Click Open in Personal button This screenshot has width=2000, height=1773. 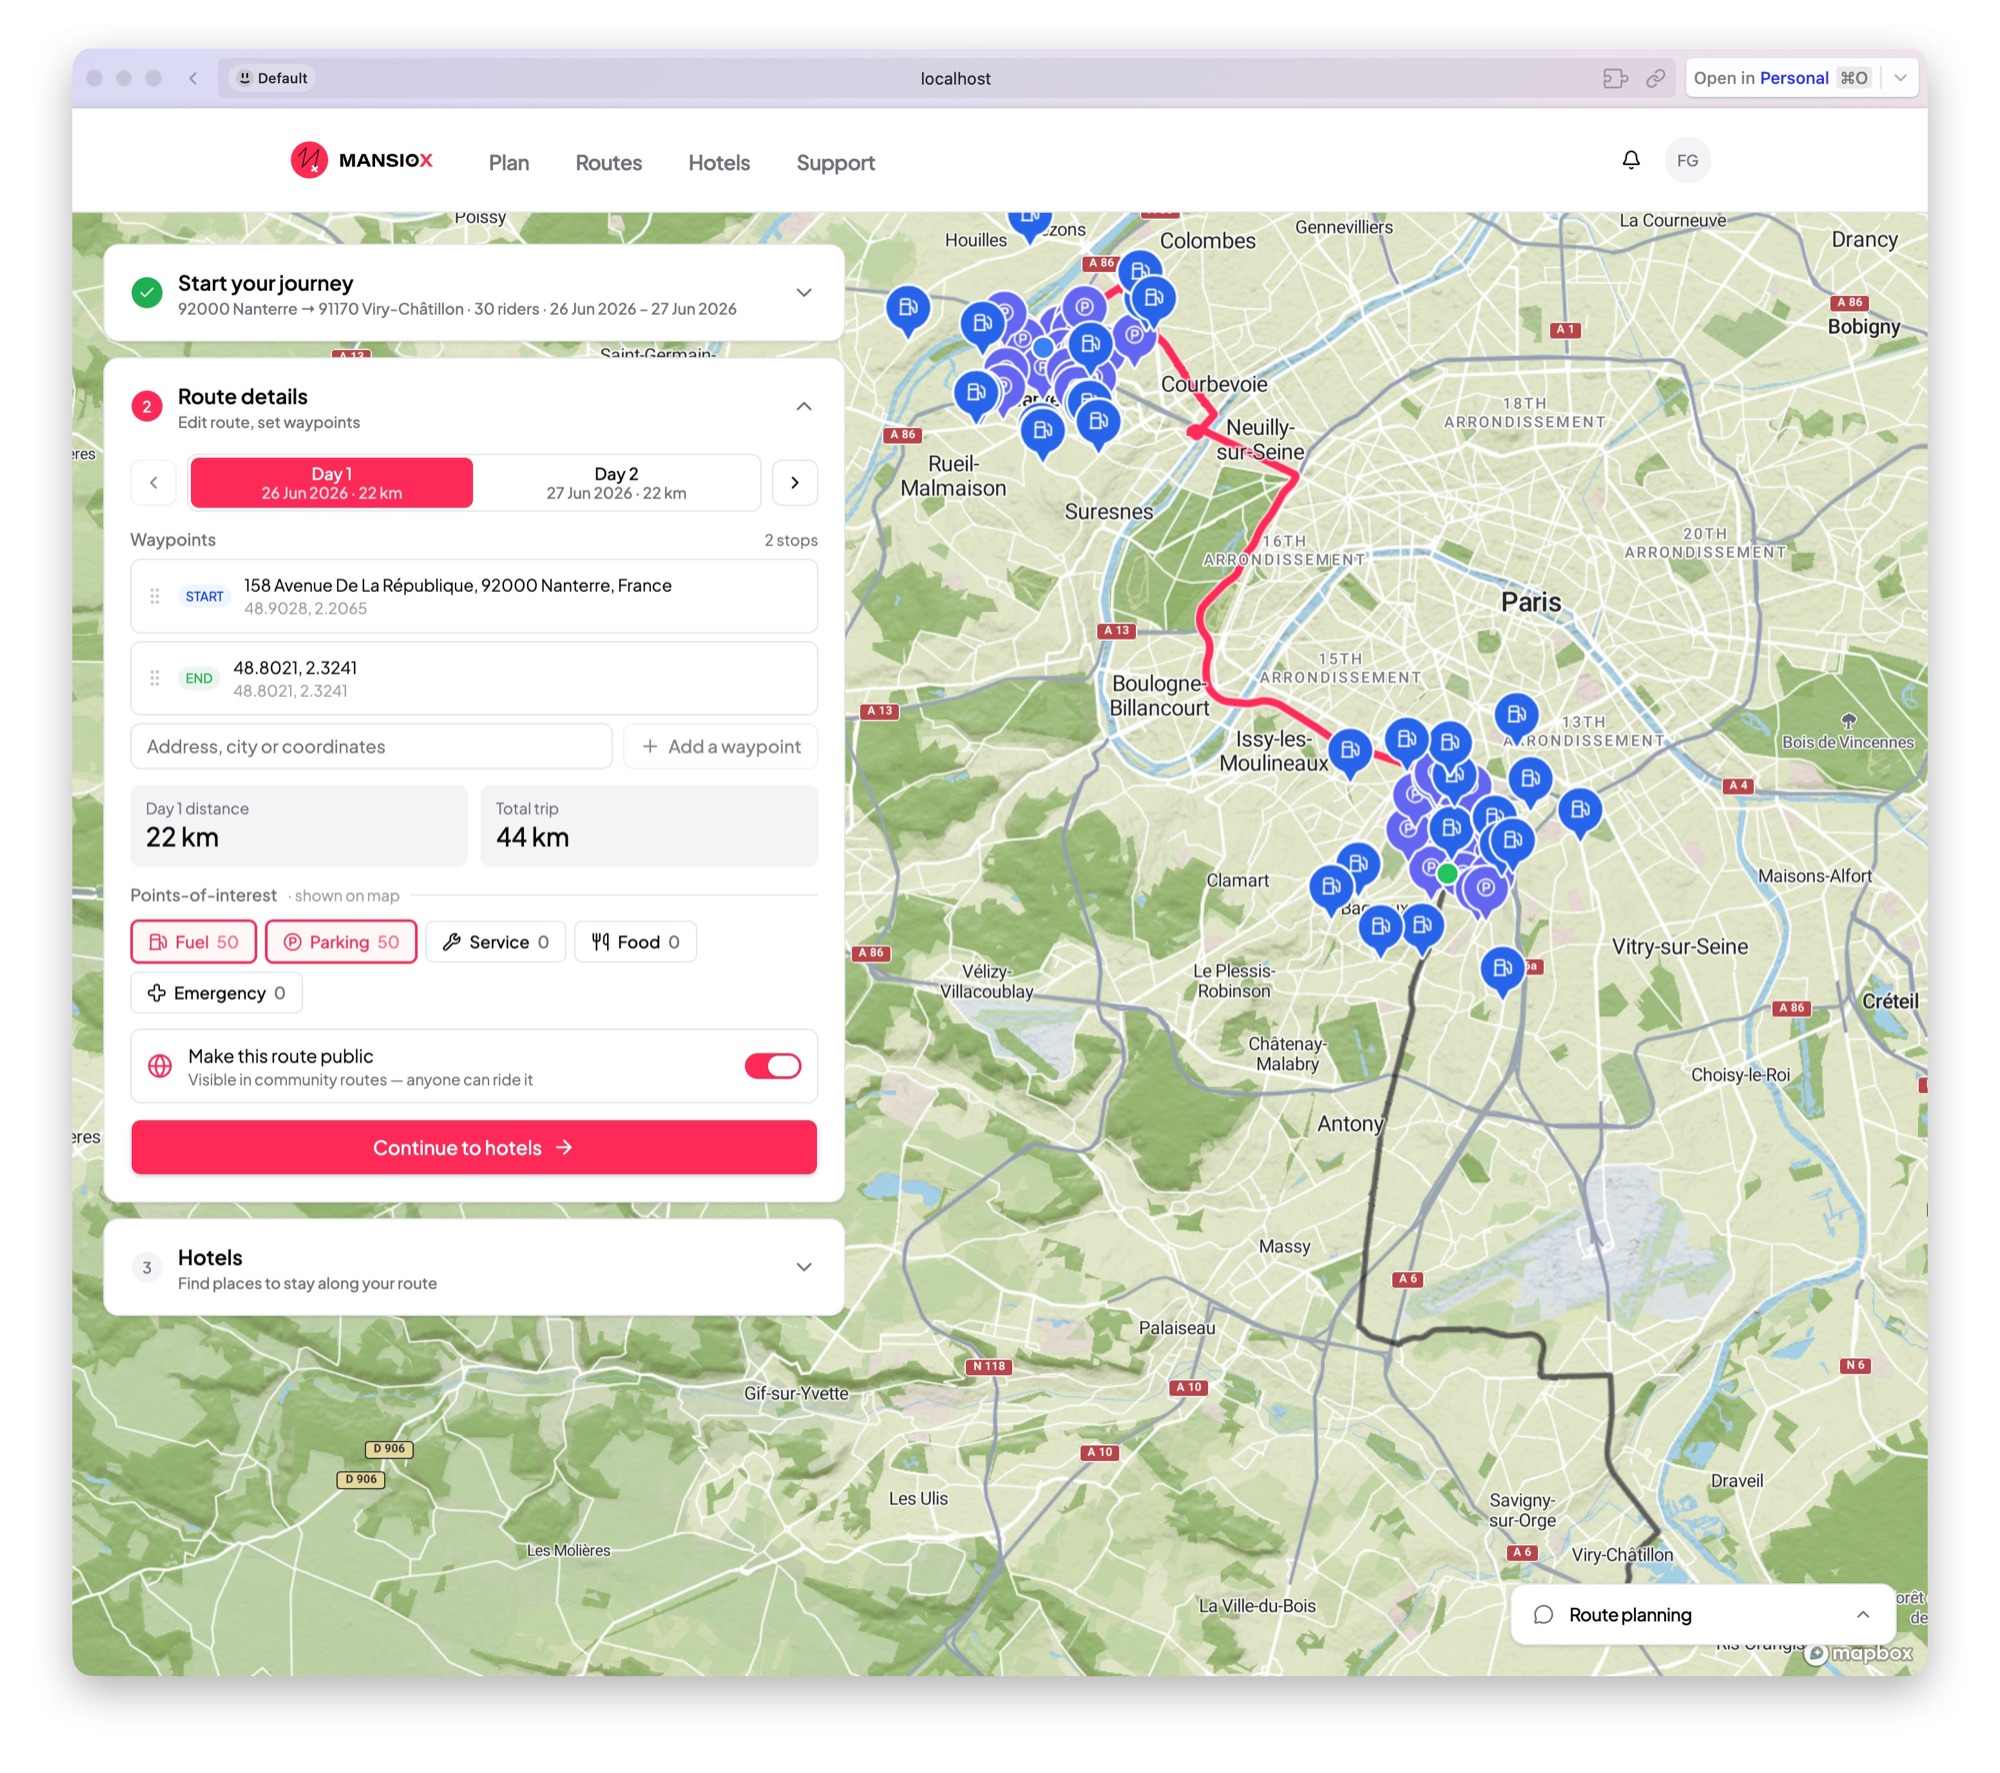[1780, 78]
